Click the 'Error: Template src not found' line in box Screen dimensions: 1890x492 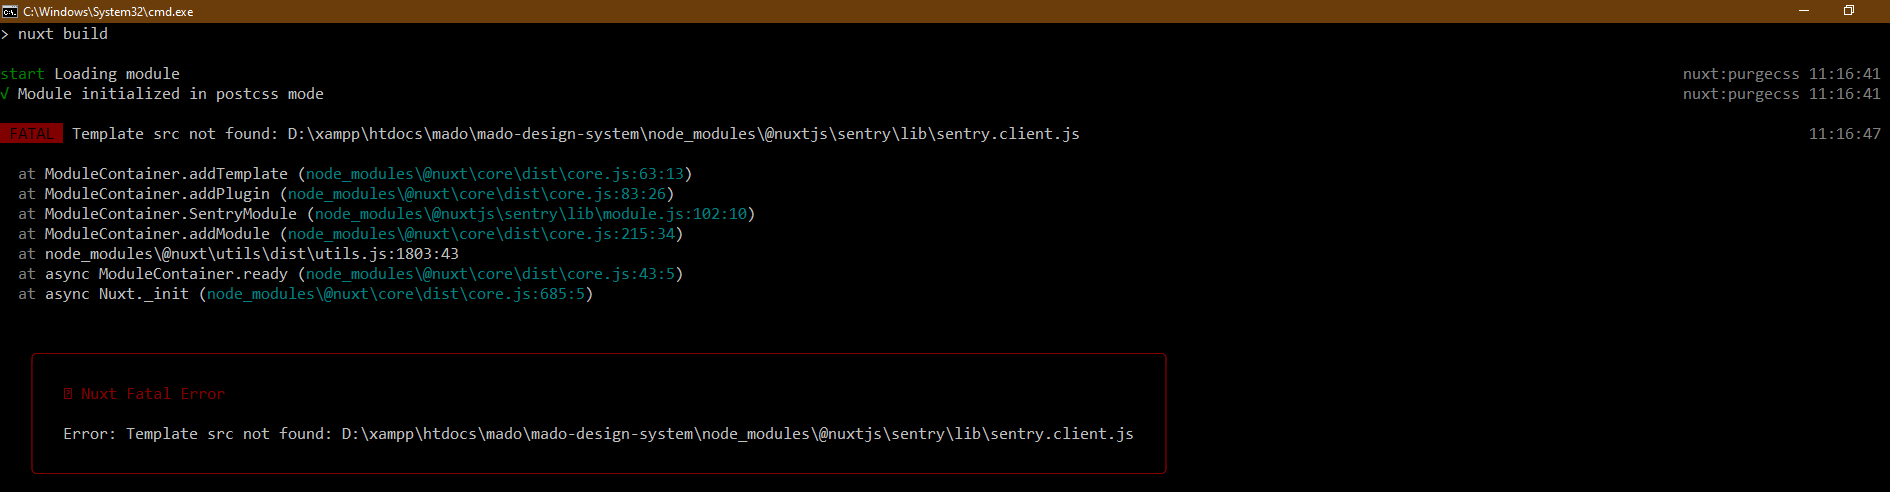coord(598,434)
